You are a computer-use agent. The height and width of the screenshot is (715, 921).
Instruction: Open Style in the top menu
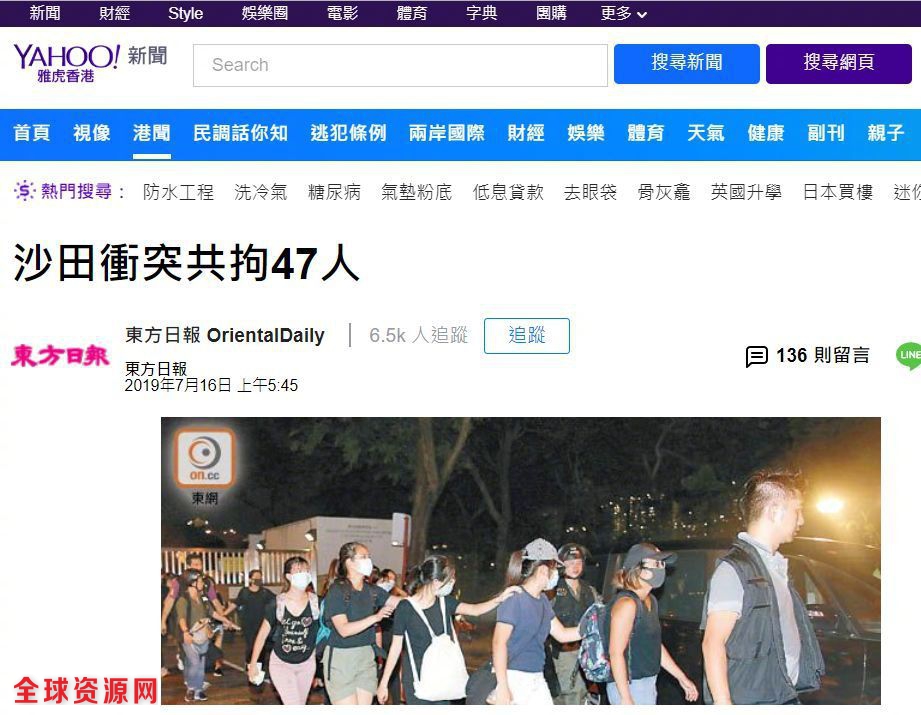tap(185, 13)
